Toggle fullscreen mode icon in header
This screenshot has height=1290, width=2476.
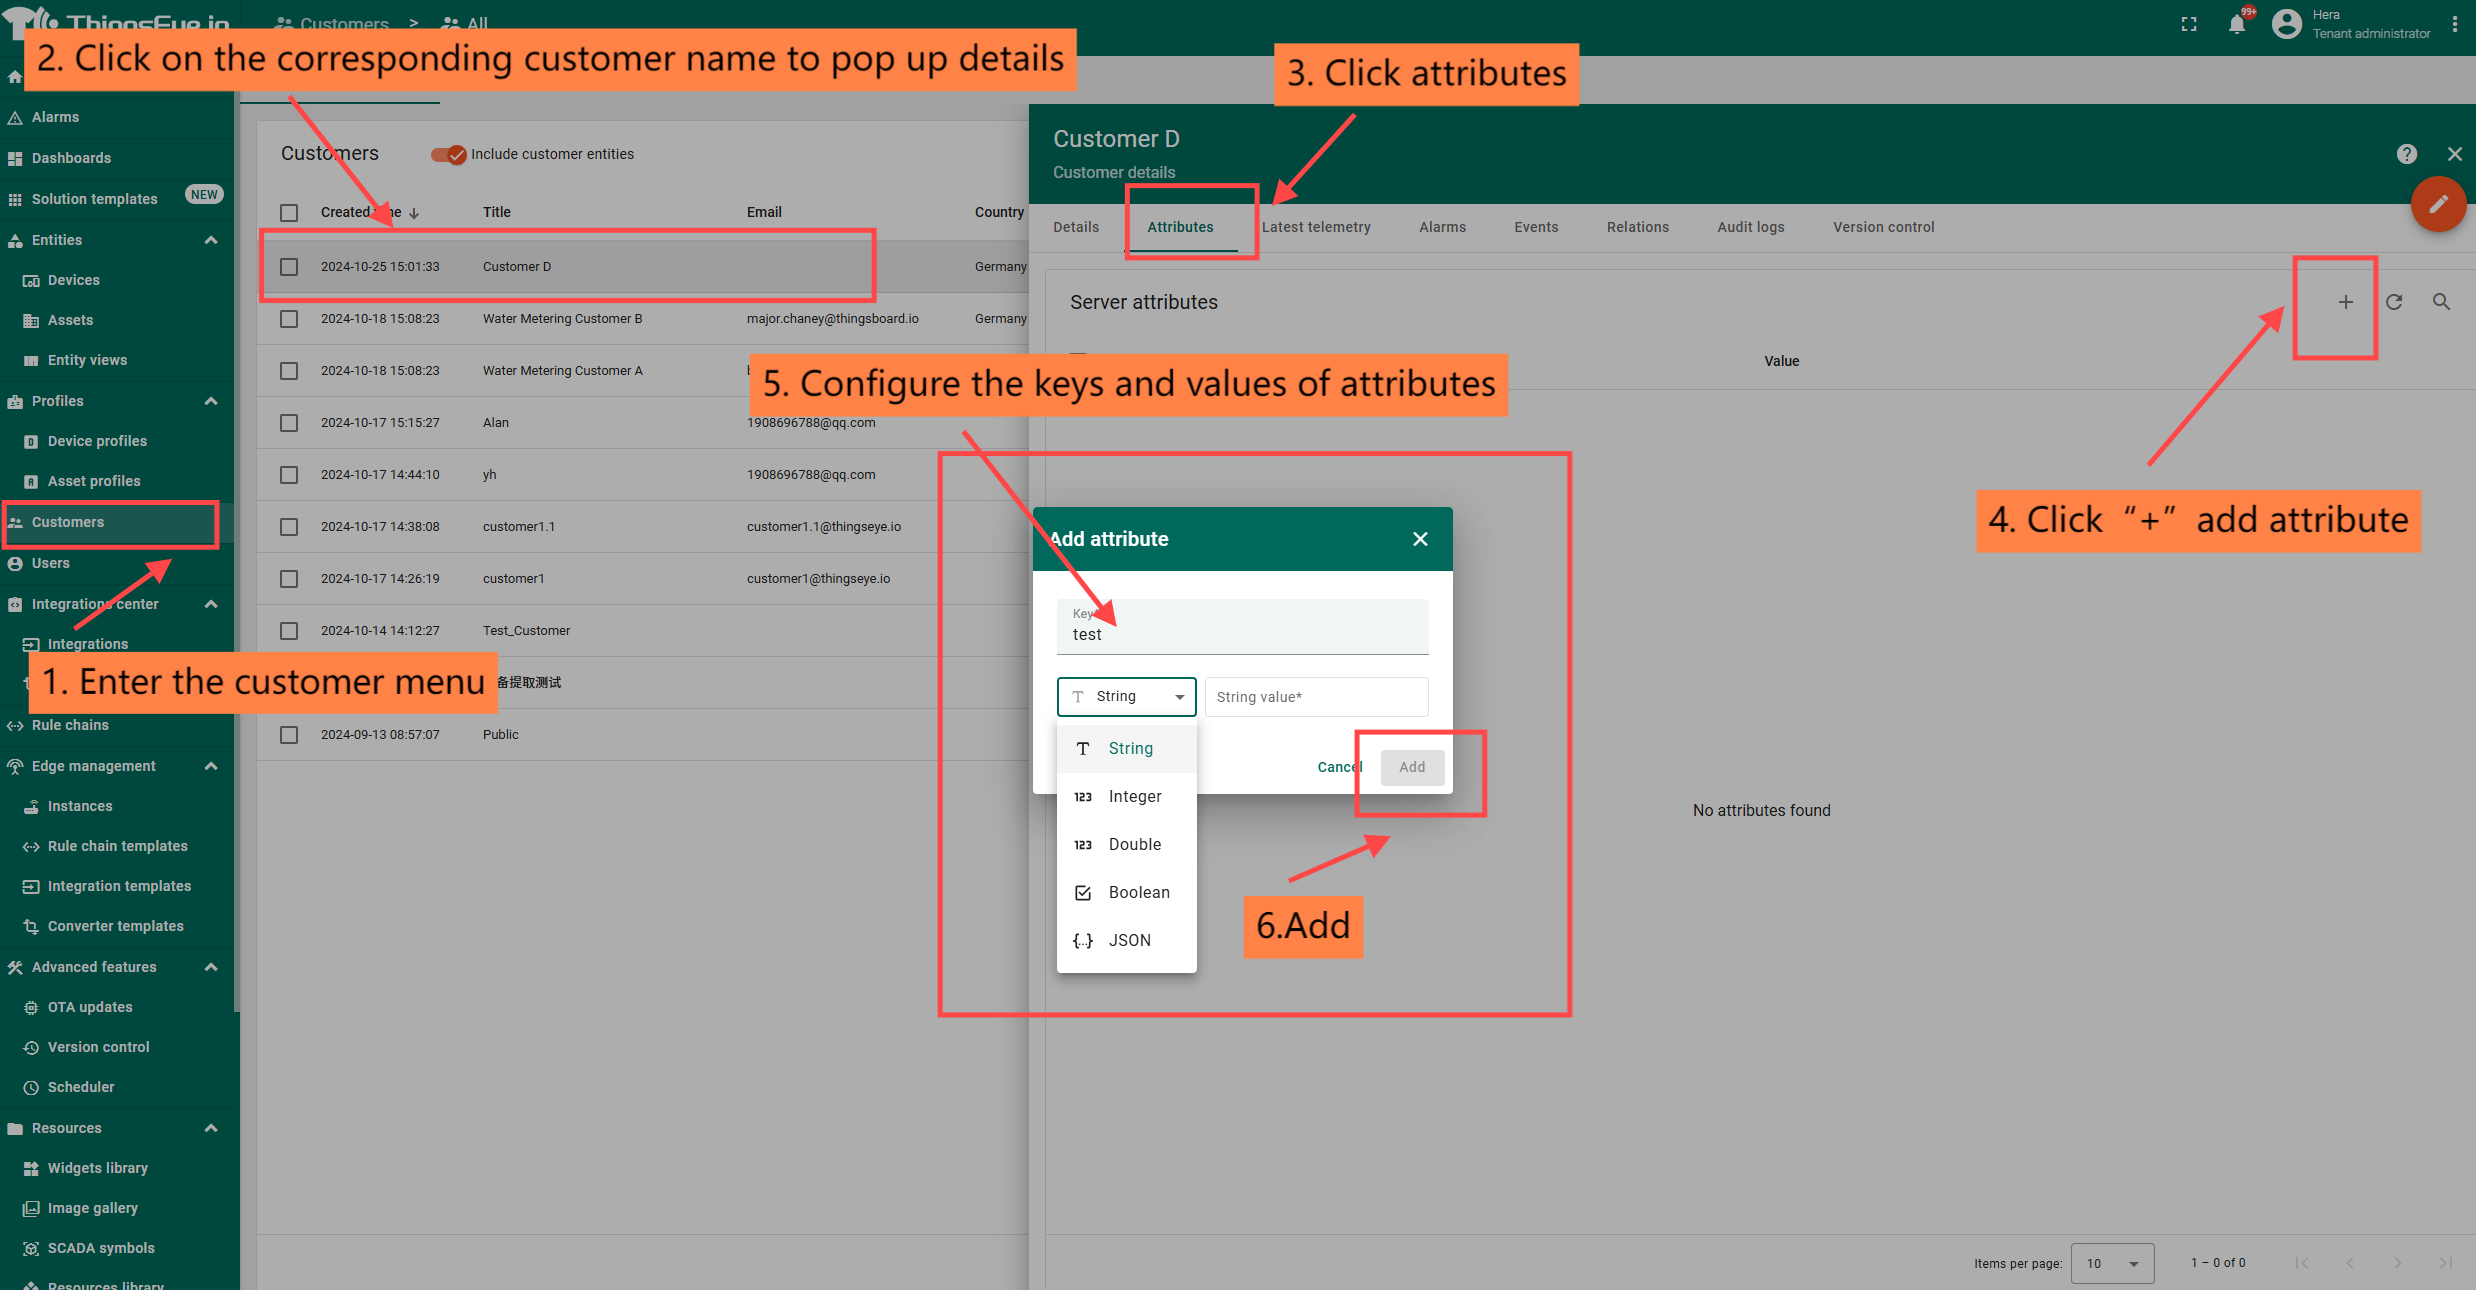[x=2189, y=24]
